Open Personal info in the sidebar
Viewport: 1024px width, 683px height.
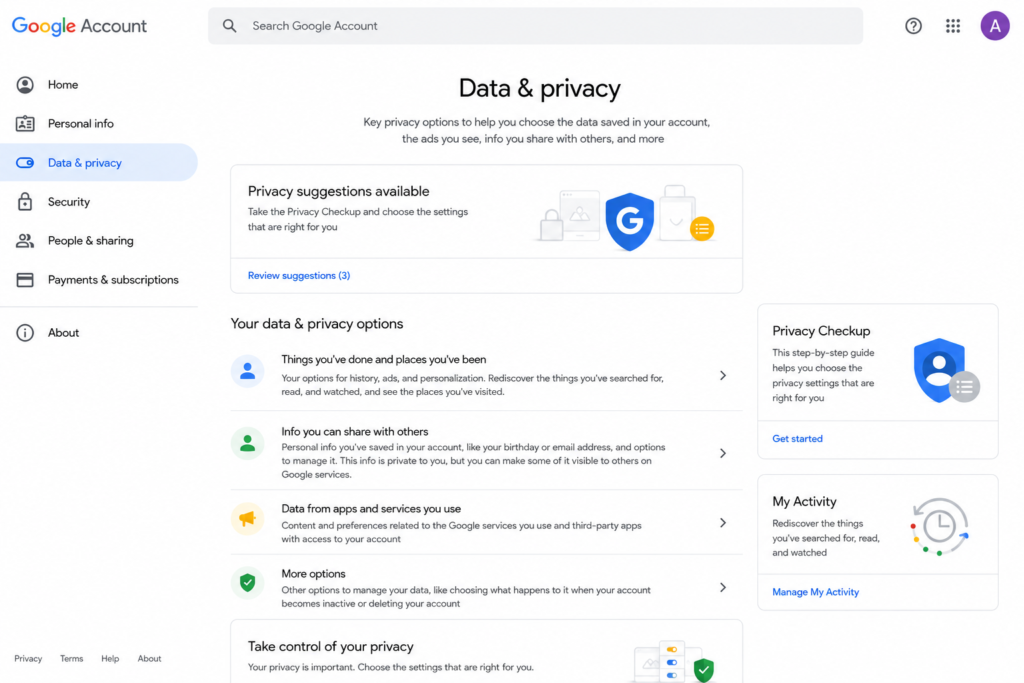pyautogui.click(x=99, y=123)
